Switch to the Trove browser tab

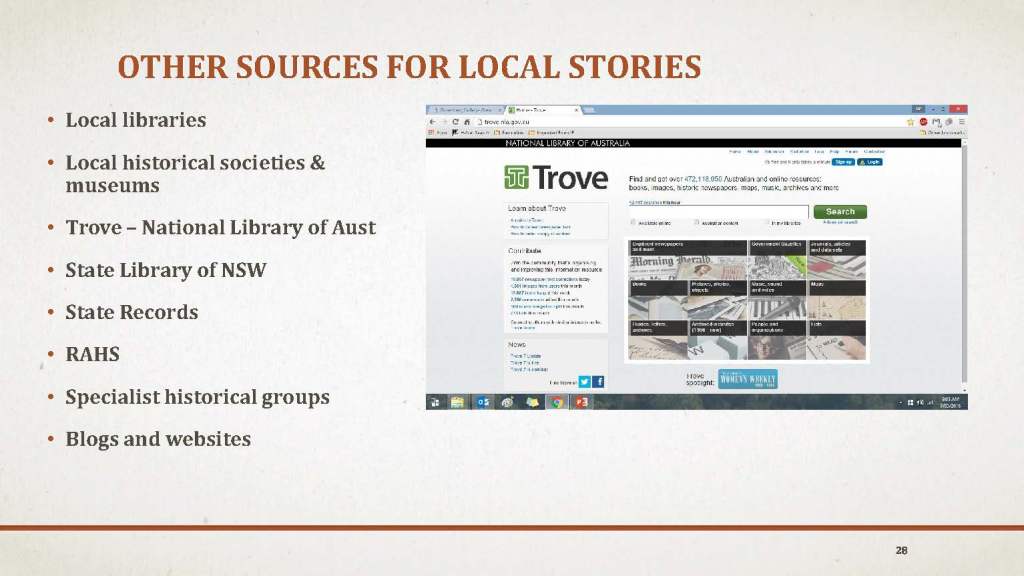(x=540, y=108)
